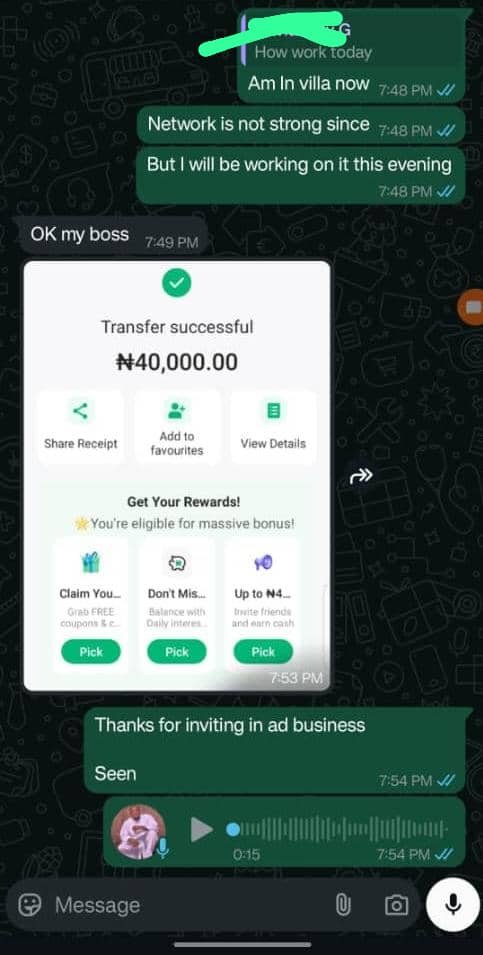Tap the forward arrow beside the receipt image
Screen dimensions: 483x955
tap(361, 476)
